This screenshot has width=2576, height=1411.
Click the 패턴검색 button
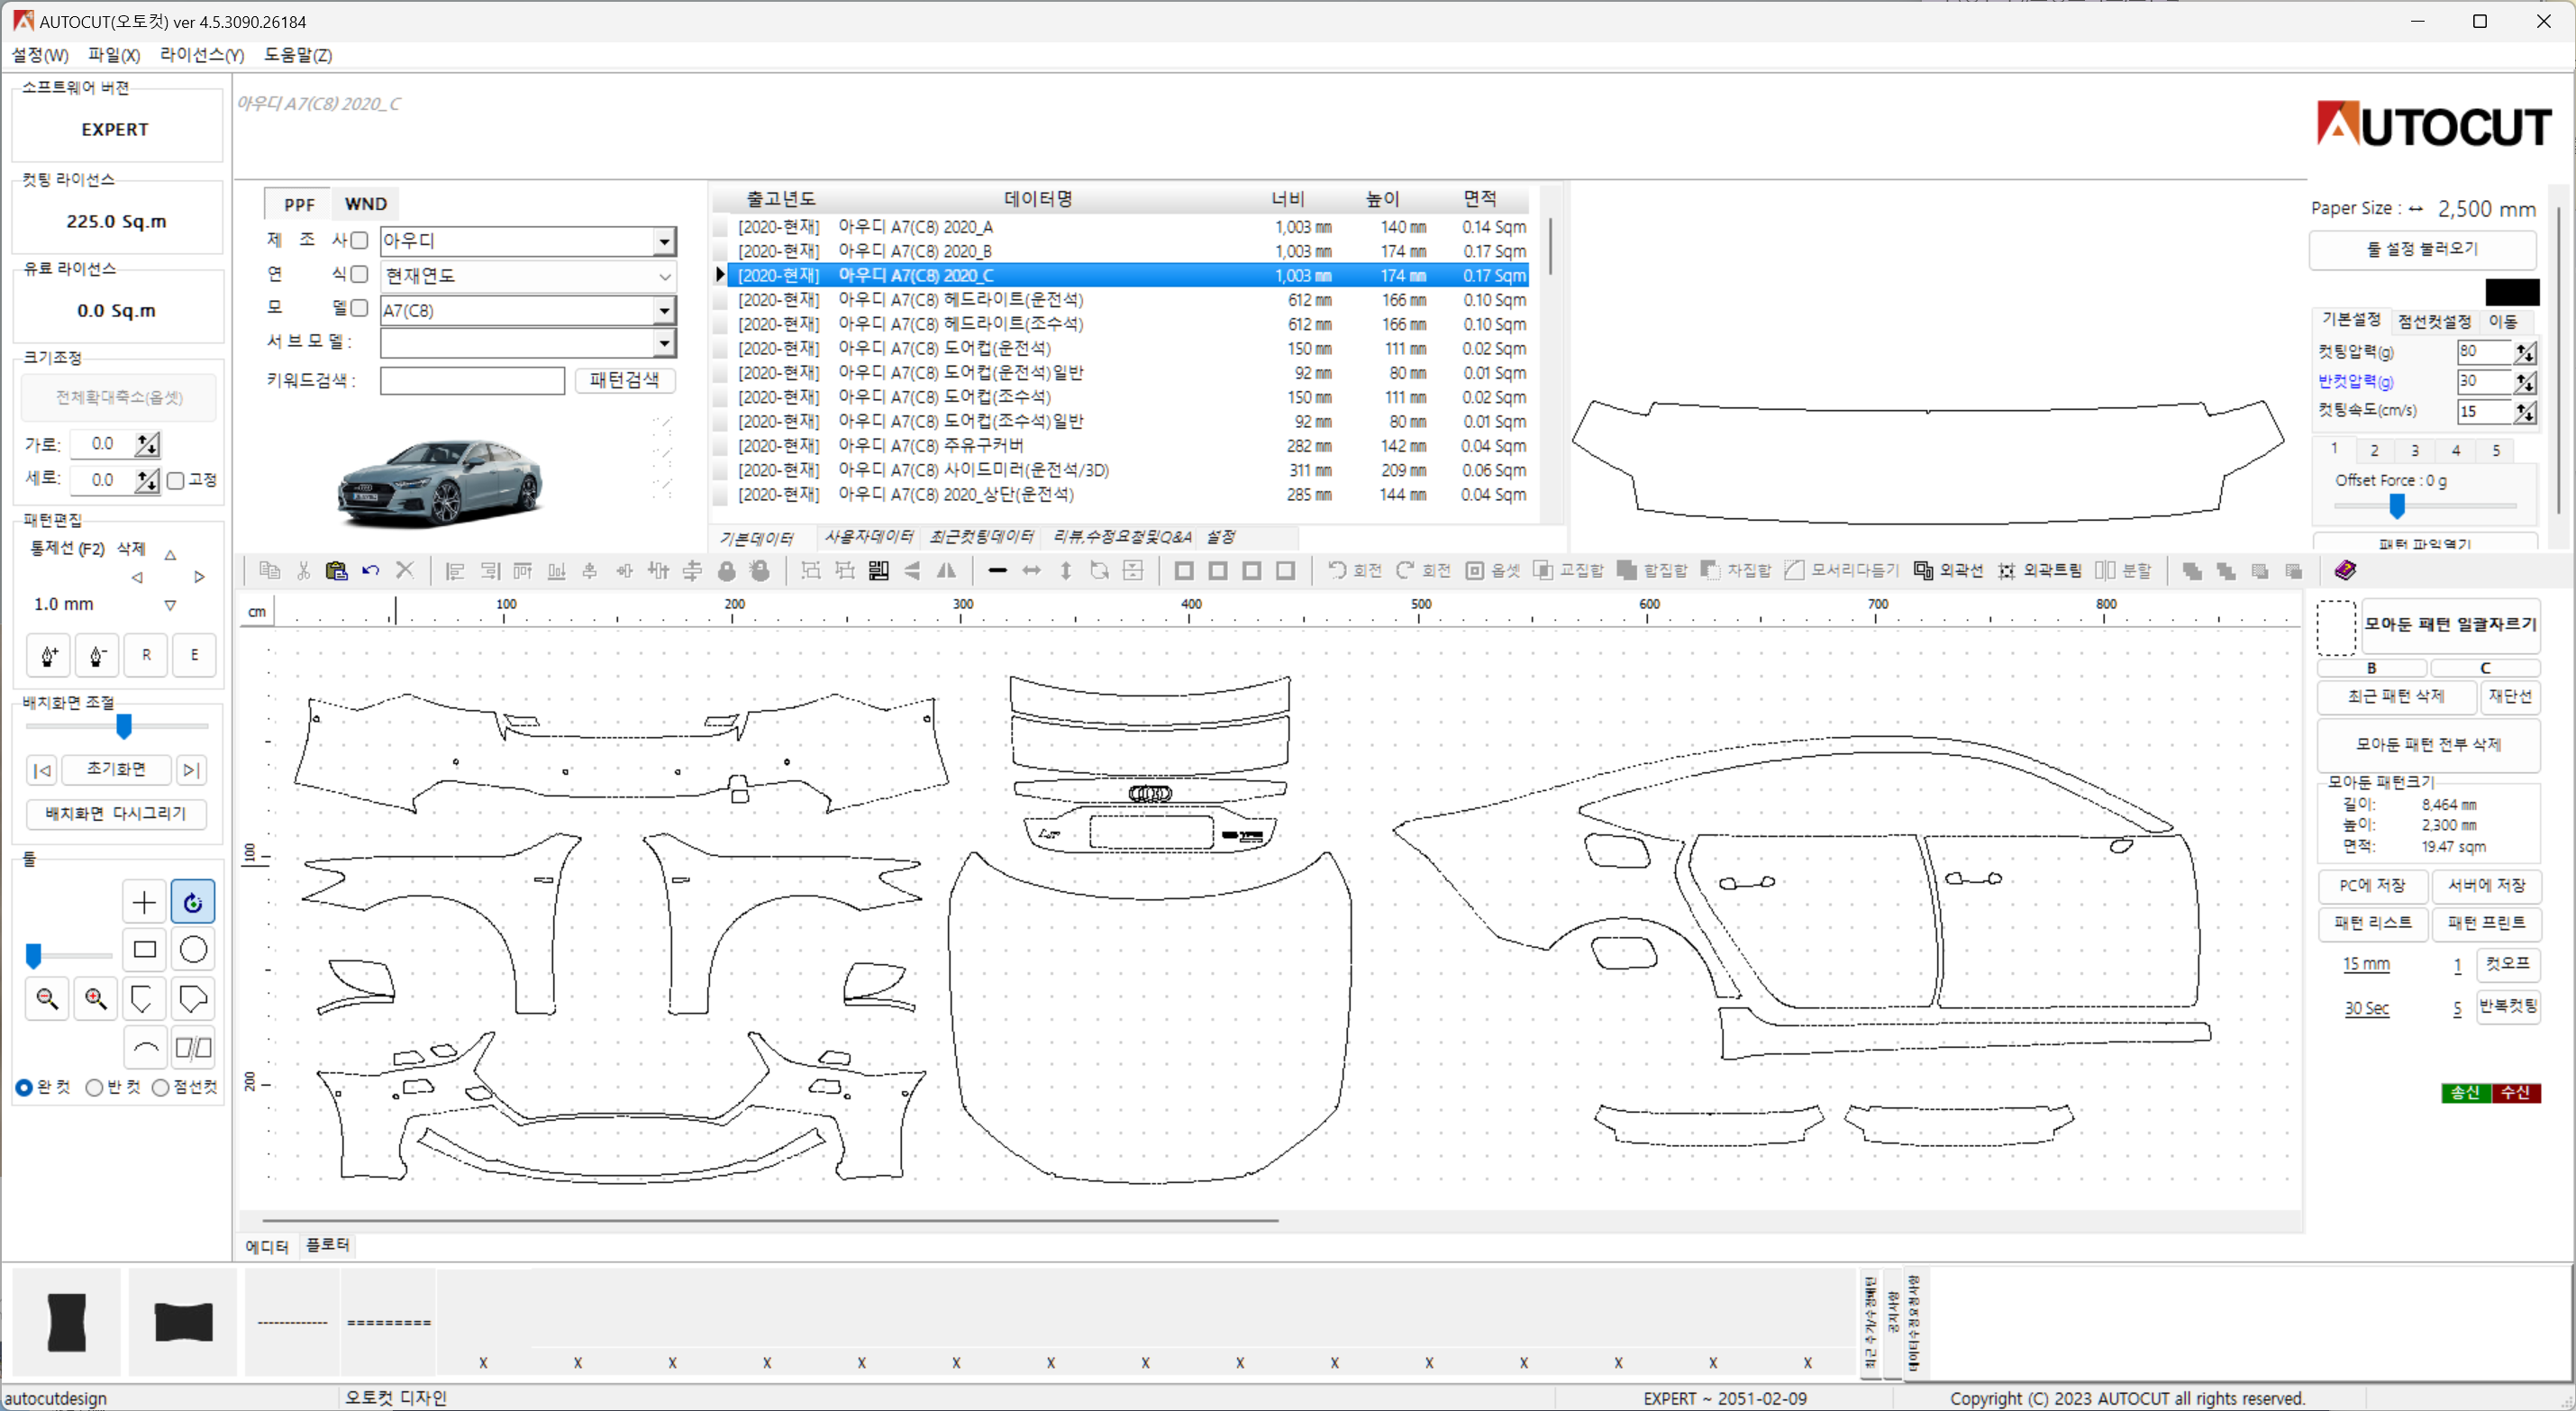624,380
